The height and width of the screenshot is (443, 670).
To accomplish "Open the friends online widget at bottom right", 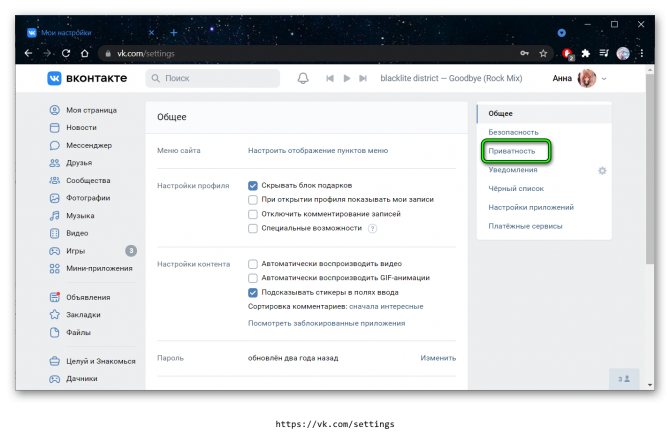I will 624,379.
